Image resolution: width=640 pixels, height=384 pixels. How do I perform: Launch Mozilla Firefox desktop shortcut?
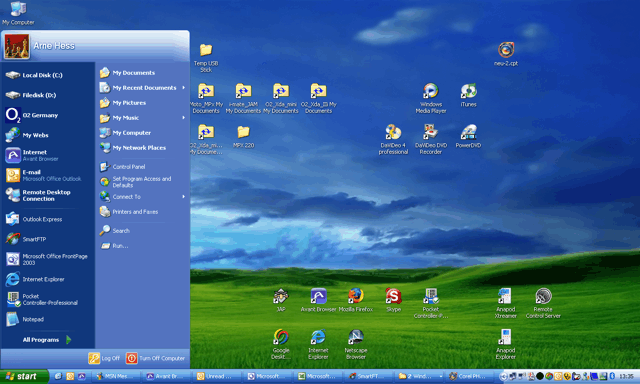coord(356,300)
